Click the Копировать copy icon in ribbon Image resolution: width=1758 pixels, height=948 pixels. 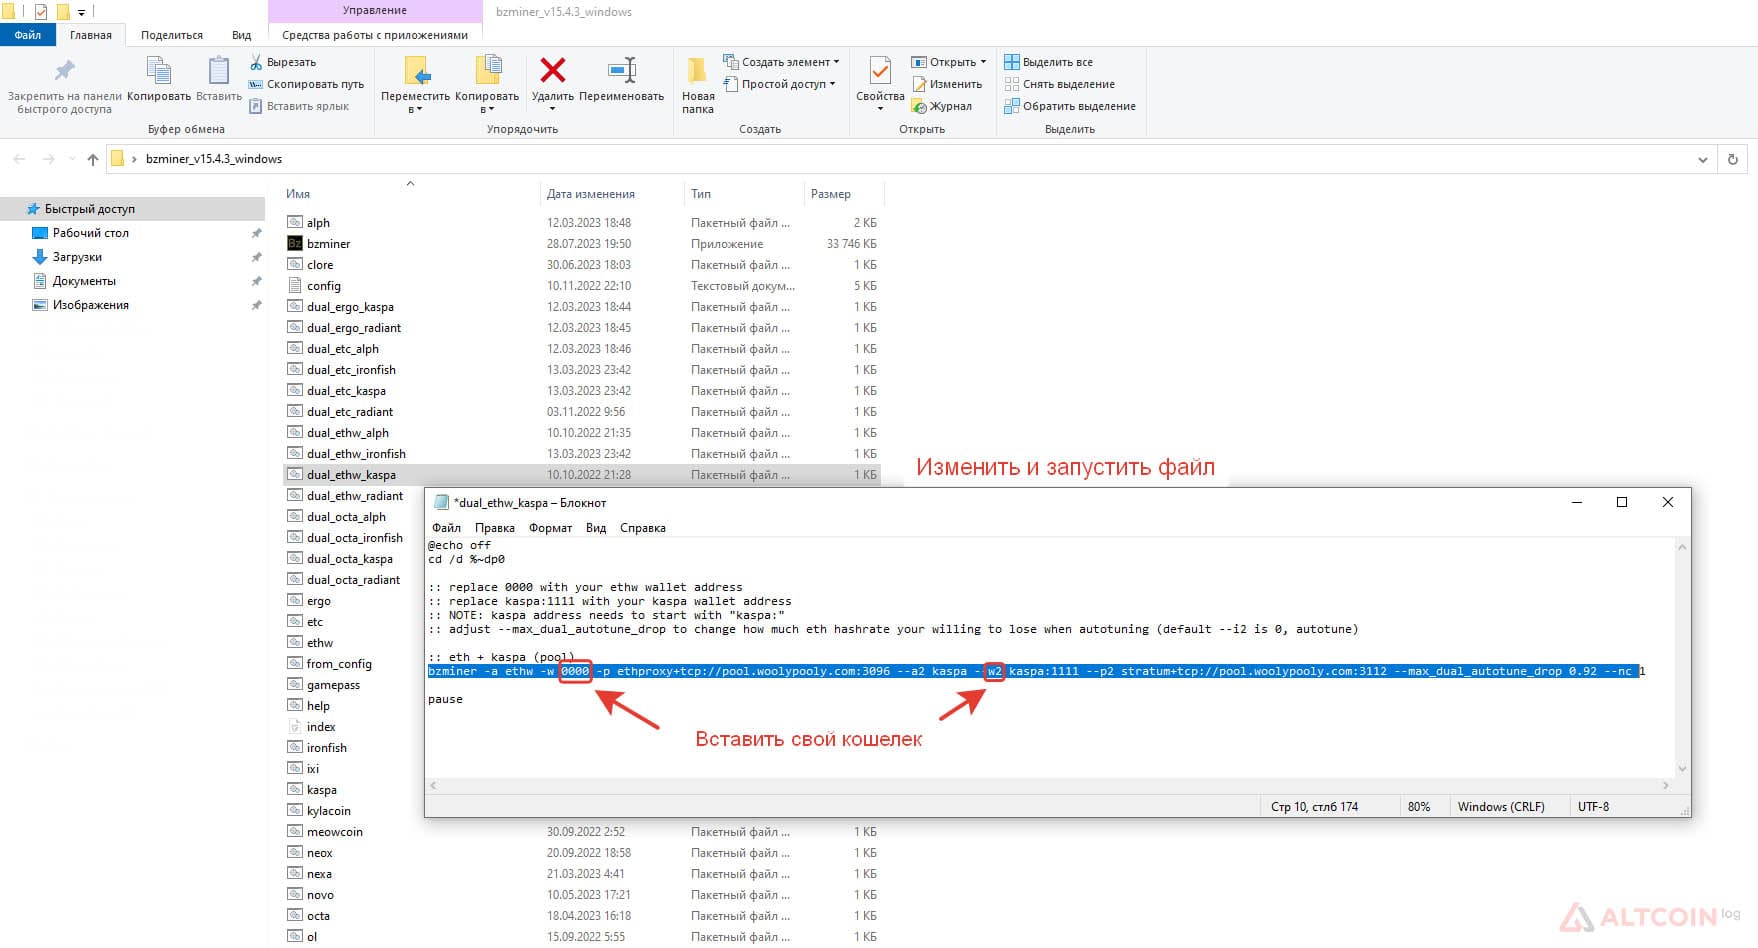click(x=158, y=70)
